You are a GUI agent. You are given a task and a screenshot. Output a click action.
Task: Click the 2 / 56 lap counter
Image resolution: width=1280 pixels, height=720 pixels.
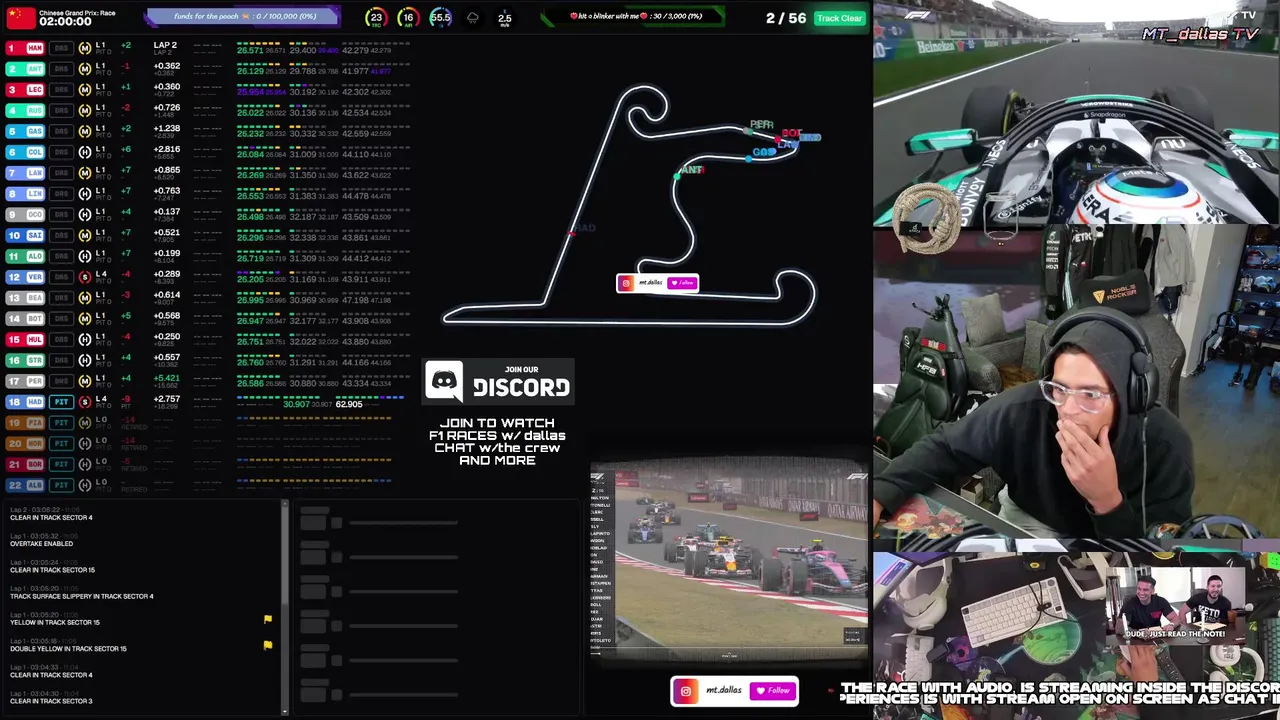(786, 18)
